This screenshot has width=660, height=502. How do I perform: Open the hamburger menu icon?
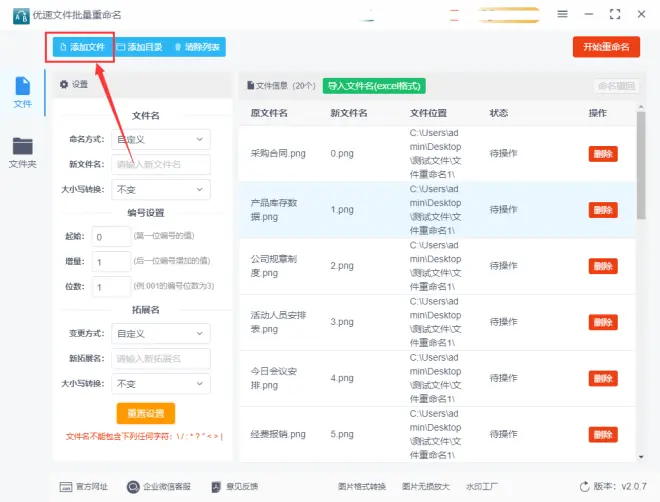562,14
